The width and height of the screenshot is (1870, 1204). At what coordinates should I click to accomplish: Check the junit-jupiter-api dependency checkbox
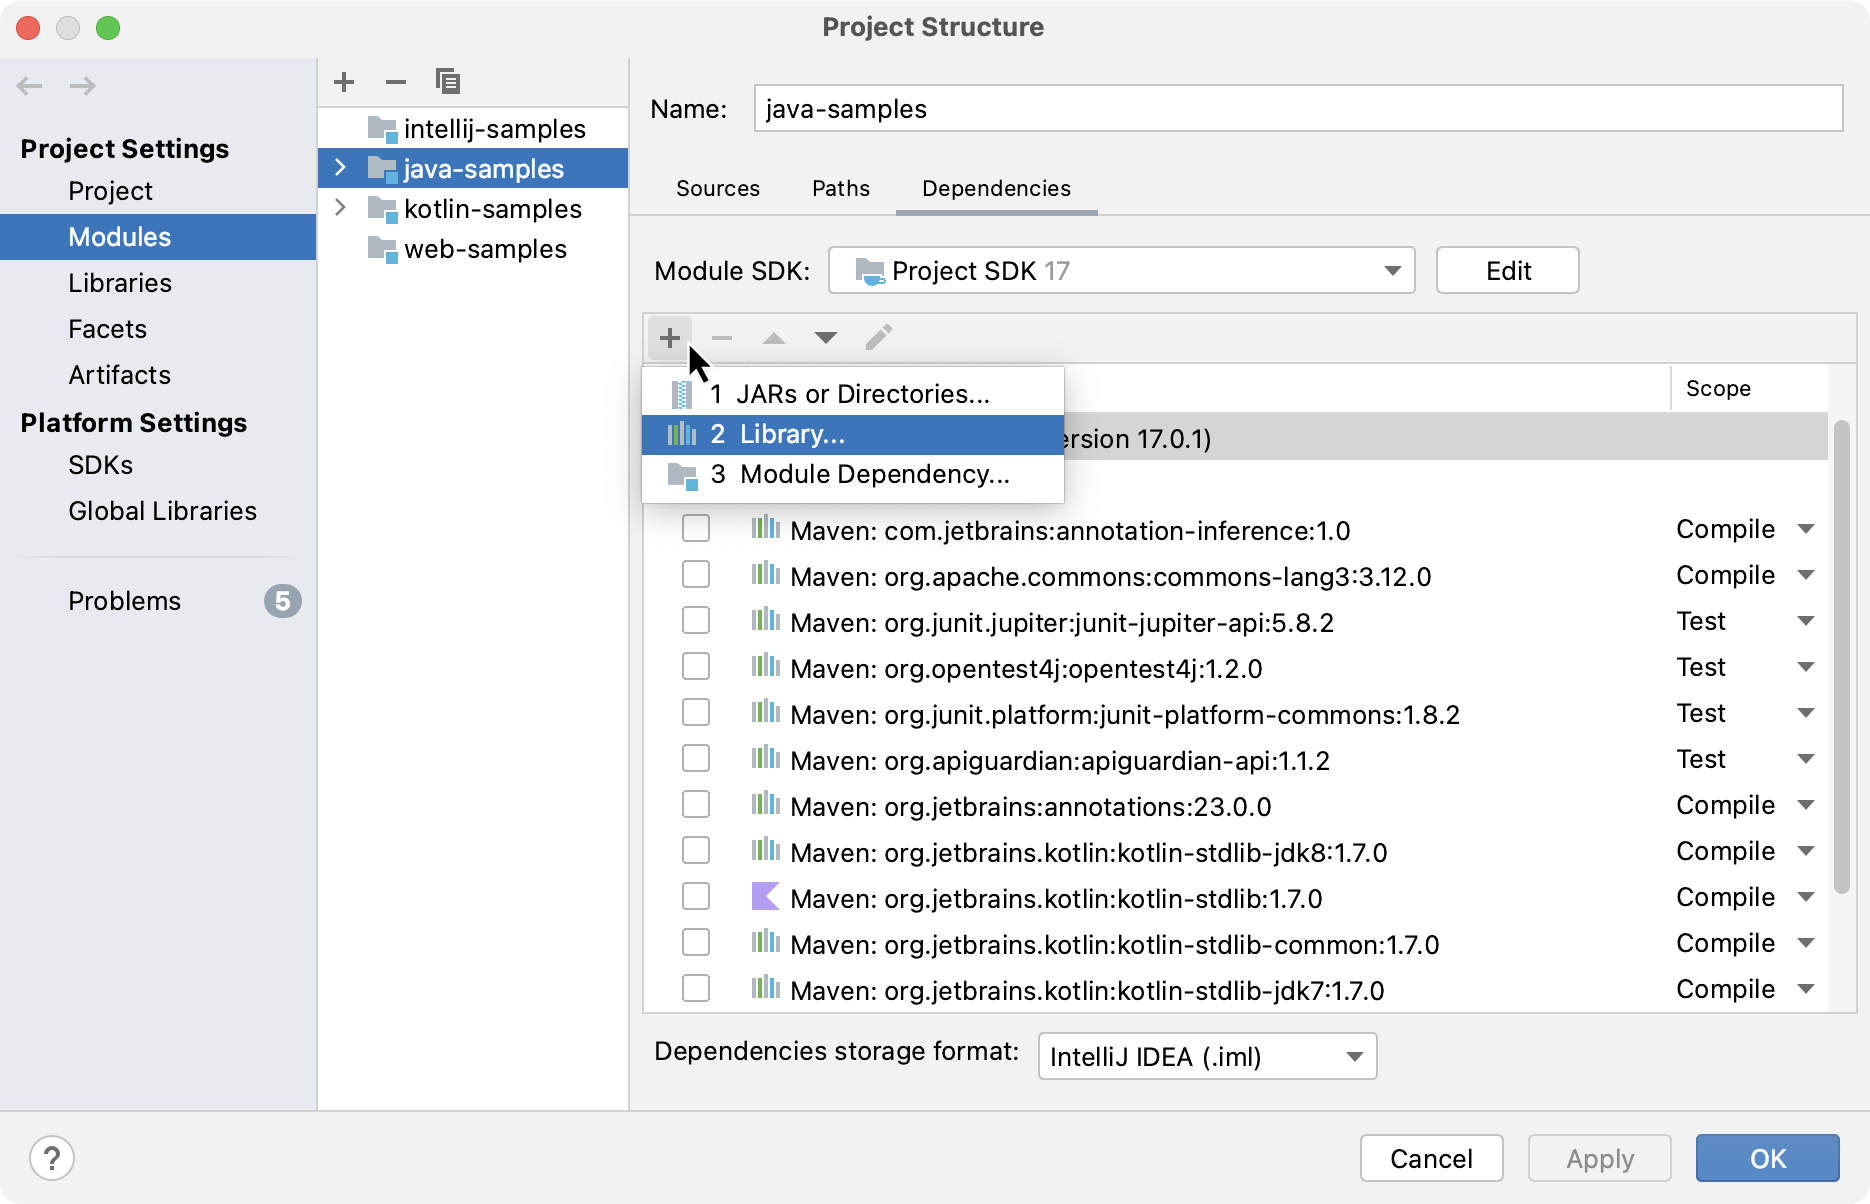point(696,620)
